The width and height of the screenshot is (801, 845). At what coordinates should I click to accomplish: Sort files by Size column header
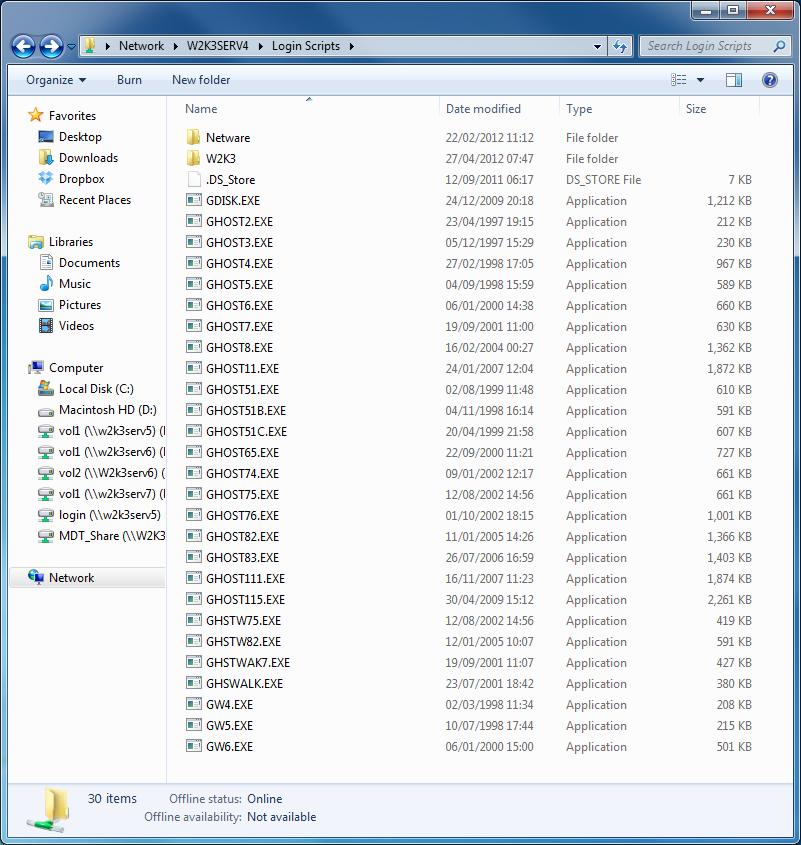[696, 109]
